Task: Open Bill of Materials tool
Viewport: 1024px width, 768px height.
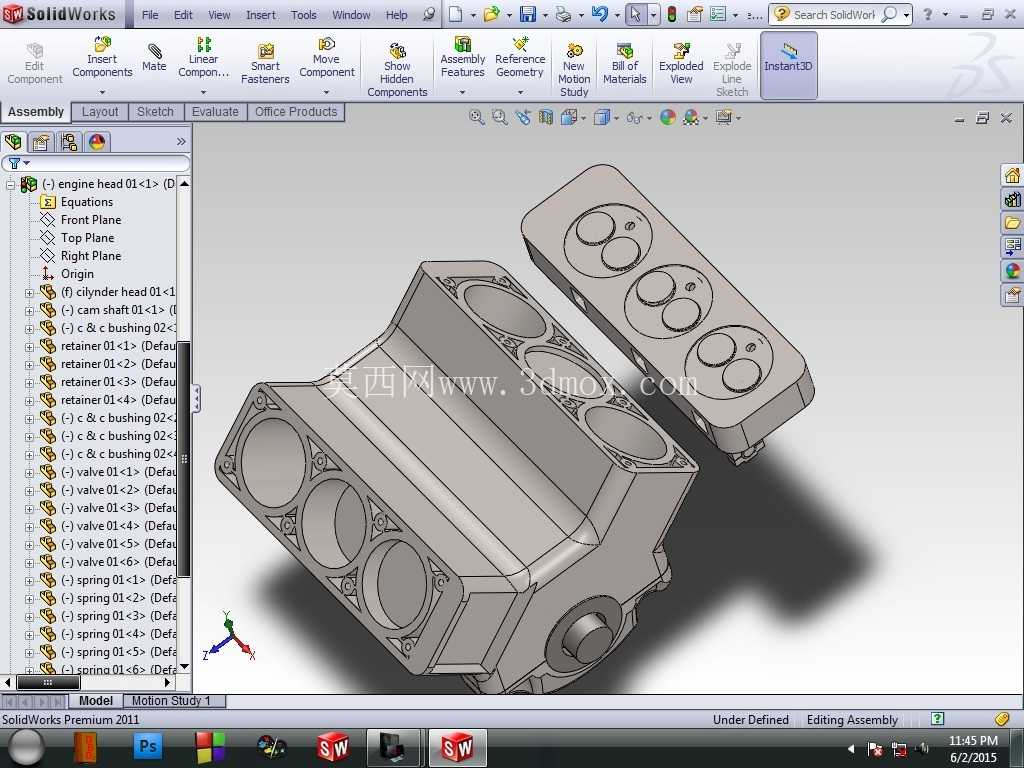Action: pyautogui.click(x=624, y=64)
